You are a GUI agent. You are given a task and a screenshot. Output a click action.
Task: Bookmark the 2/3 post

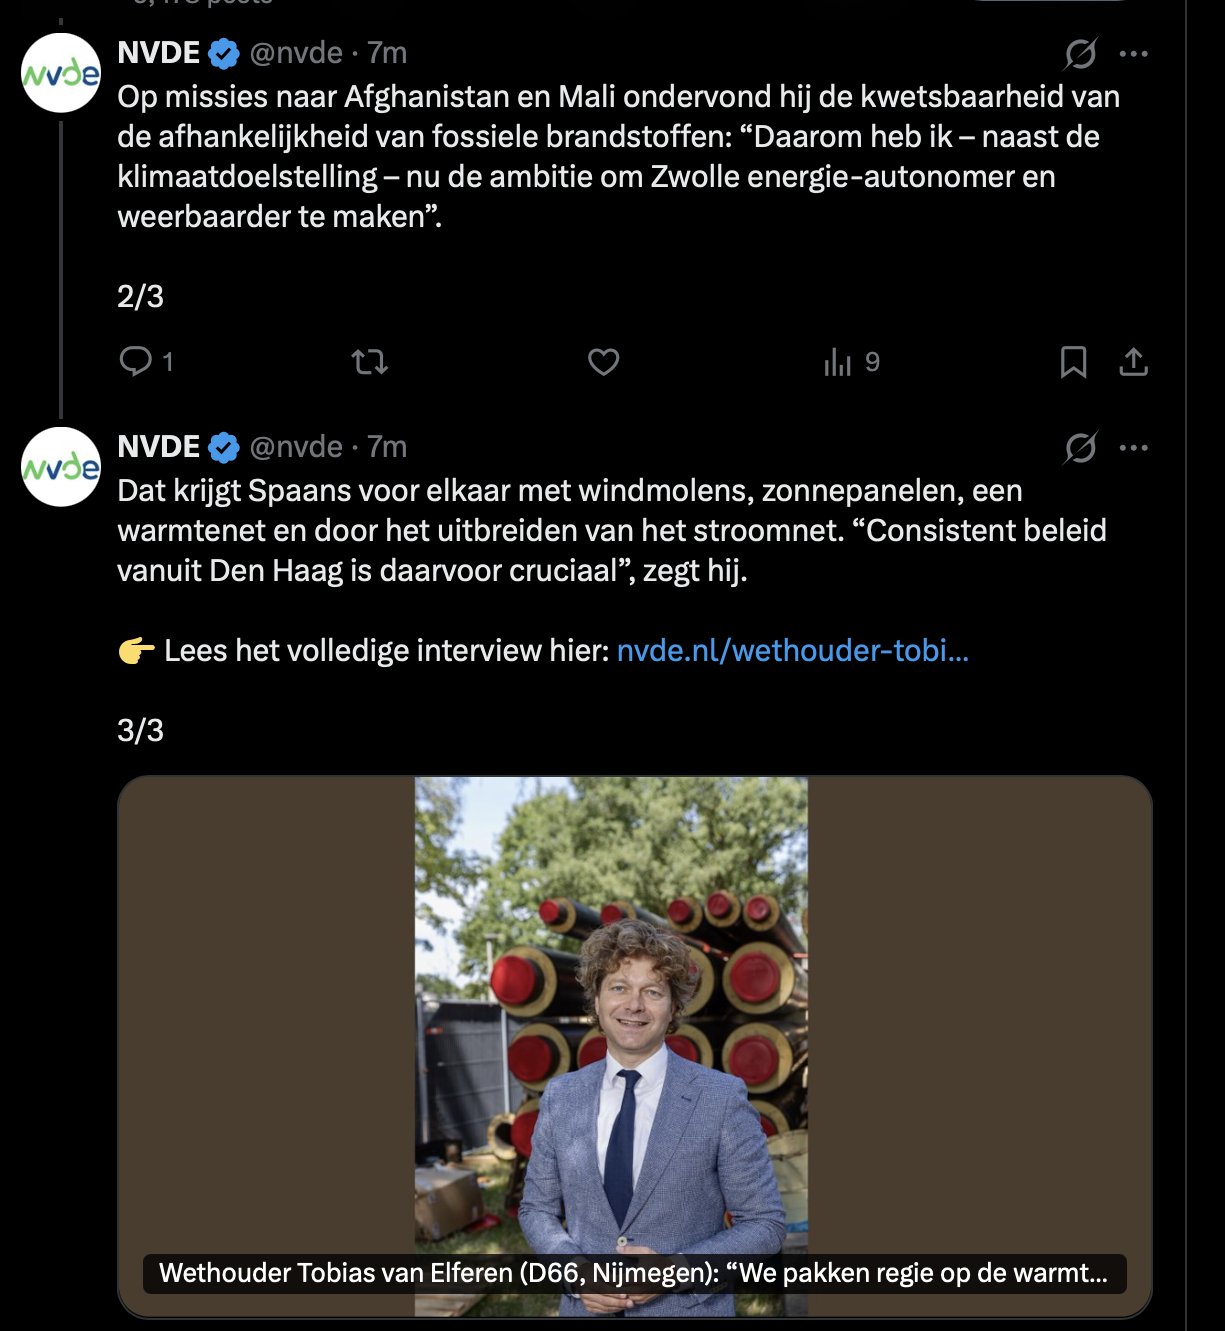(1073, 361)
